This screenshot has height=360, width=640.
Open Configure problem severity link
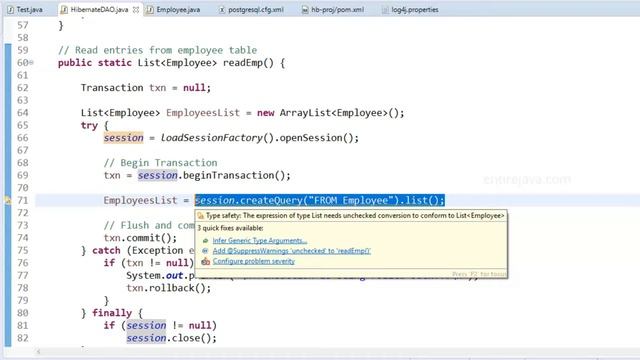tap(253, 261)
